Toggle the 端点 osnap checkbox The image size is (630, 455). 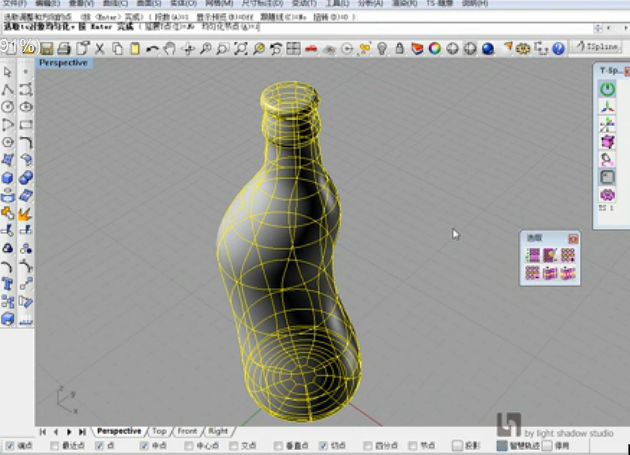tap(10, 446)
